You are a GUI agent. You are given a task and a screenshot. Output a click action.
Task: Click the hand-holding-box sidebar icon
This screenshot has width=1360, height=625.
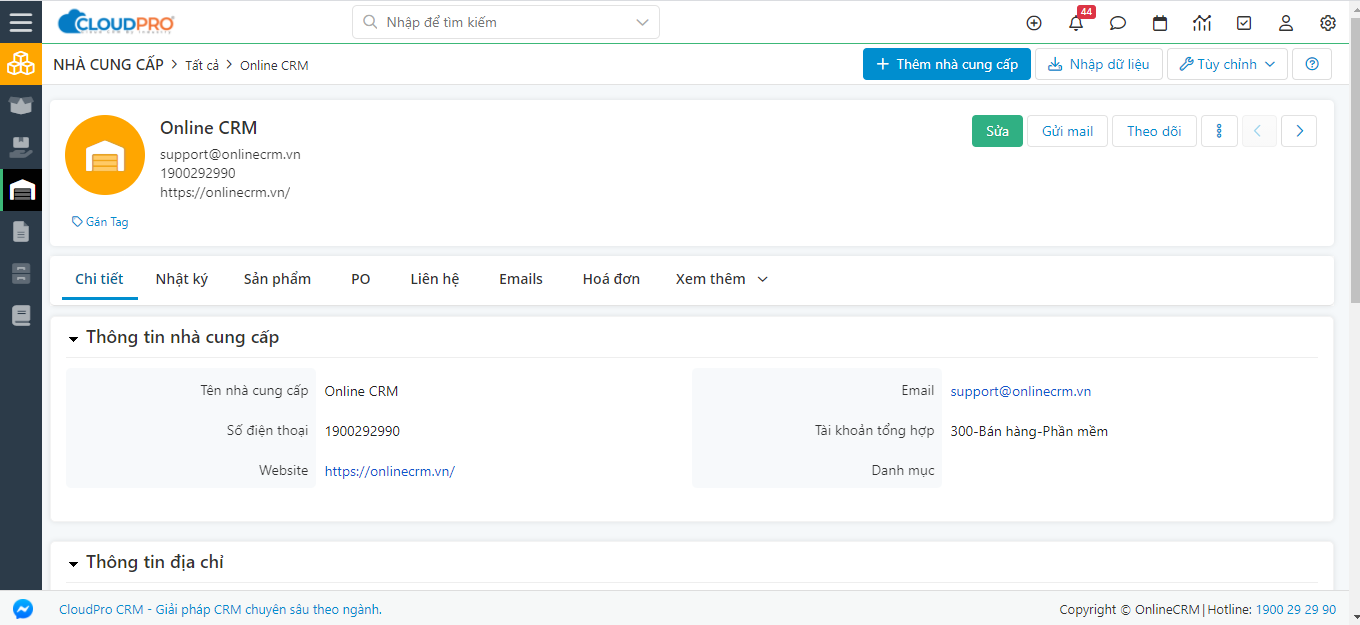click(21, 148)
